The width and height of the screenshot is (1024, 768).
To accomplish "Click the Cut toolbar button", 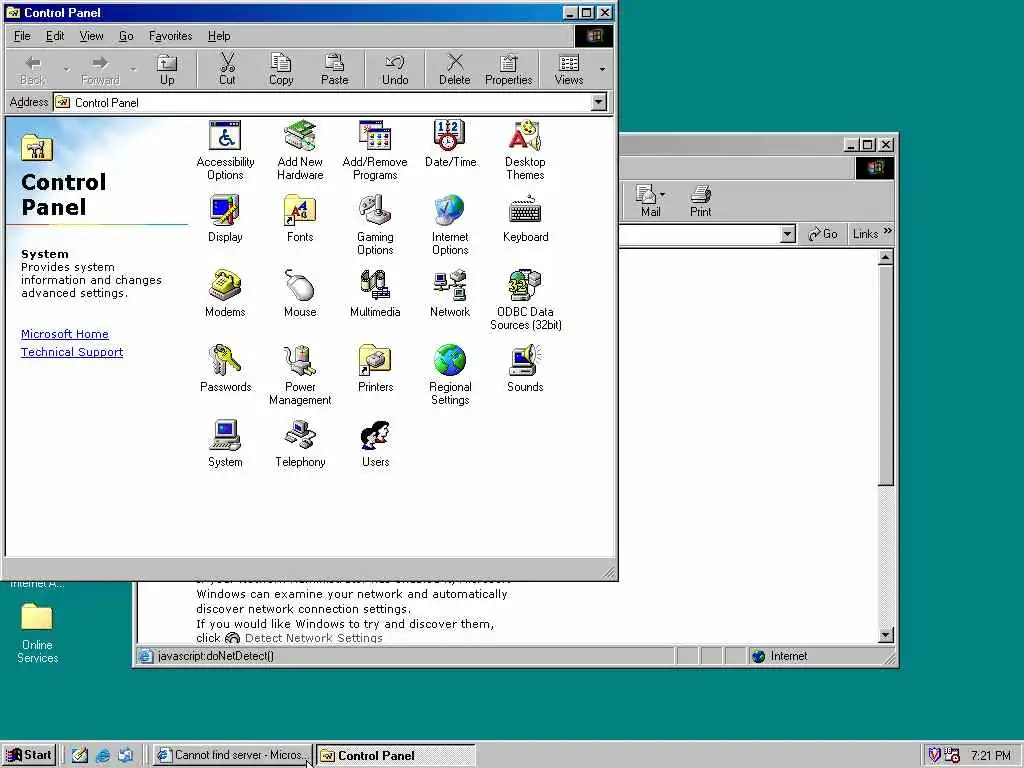I will pyautogui.click(x=227, y=70).
